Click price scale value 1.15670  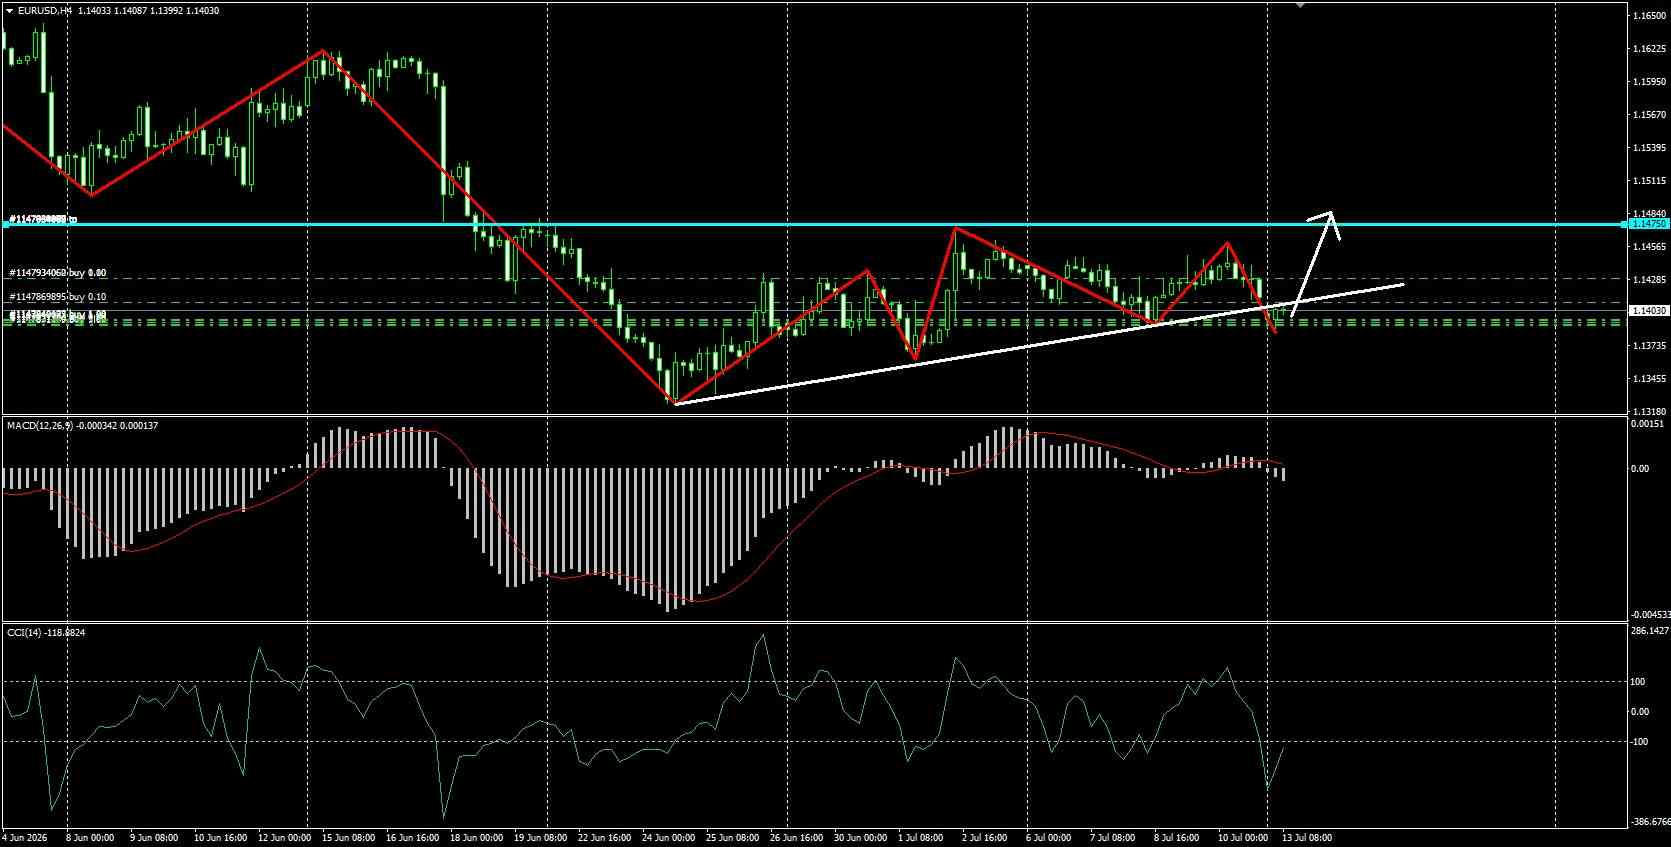[x=1649, y=115]
